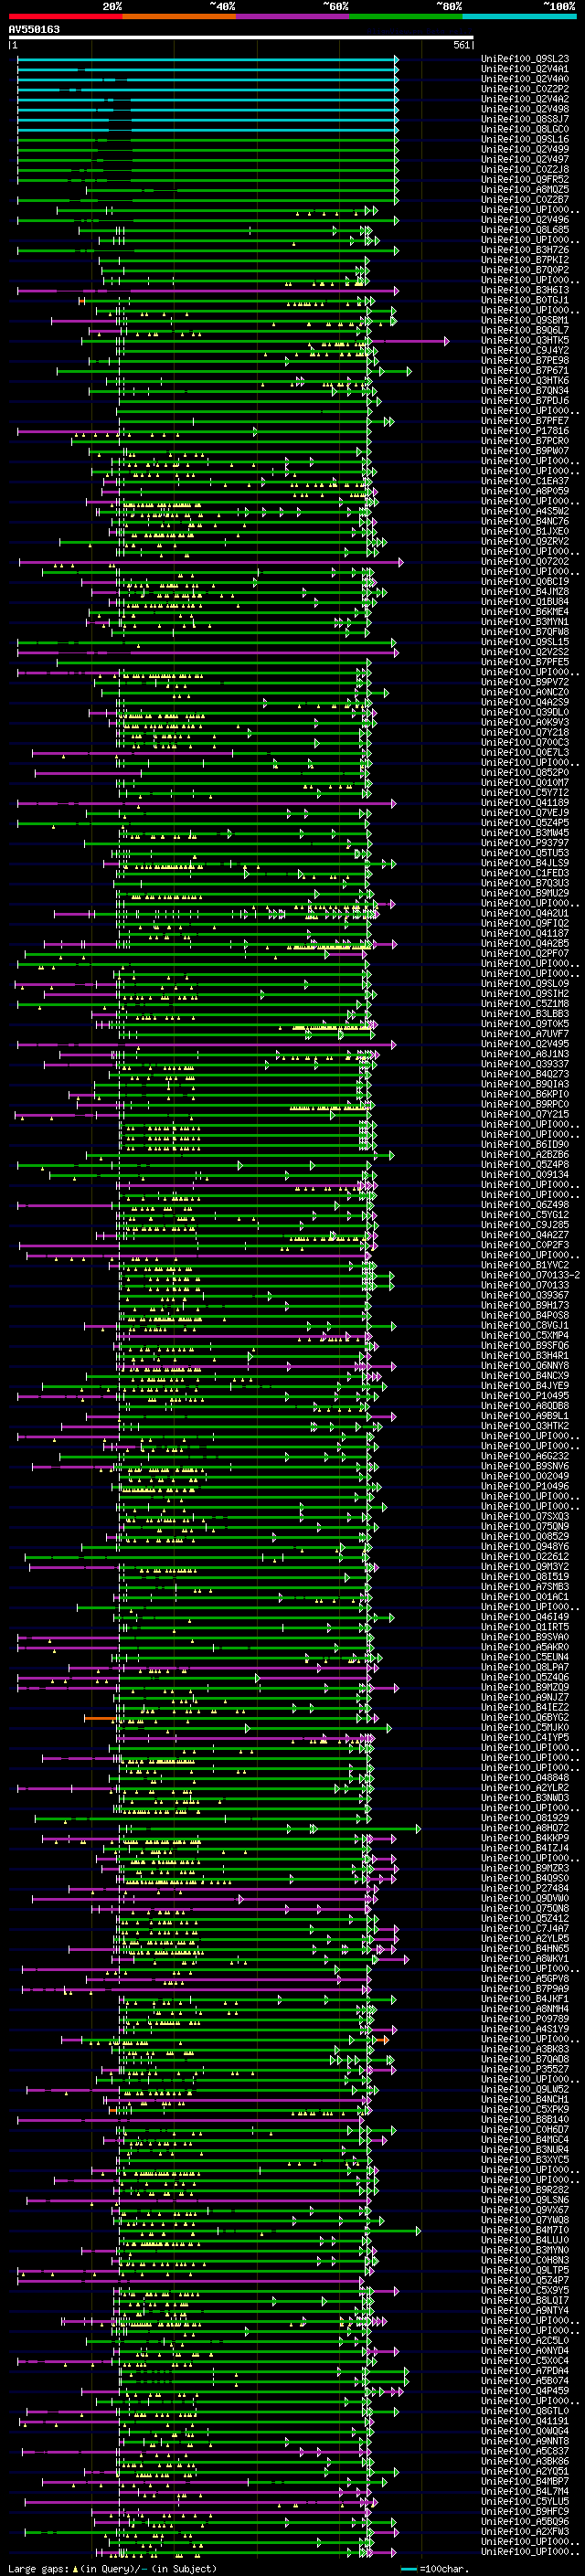Select the UniRef100_B6KME4 label
This screenshot has height=2576, width=585.
click(525, 611)
